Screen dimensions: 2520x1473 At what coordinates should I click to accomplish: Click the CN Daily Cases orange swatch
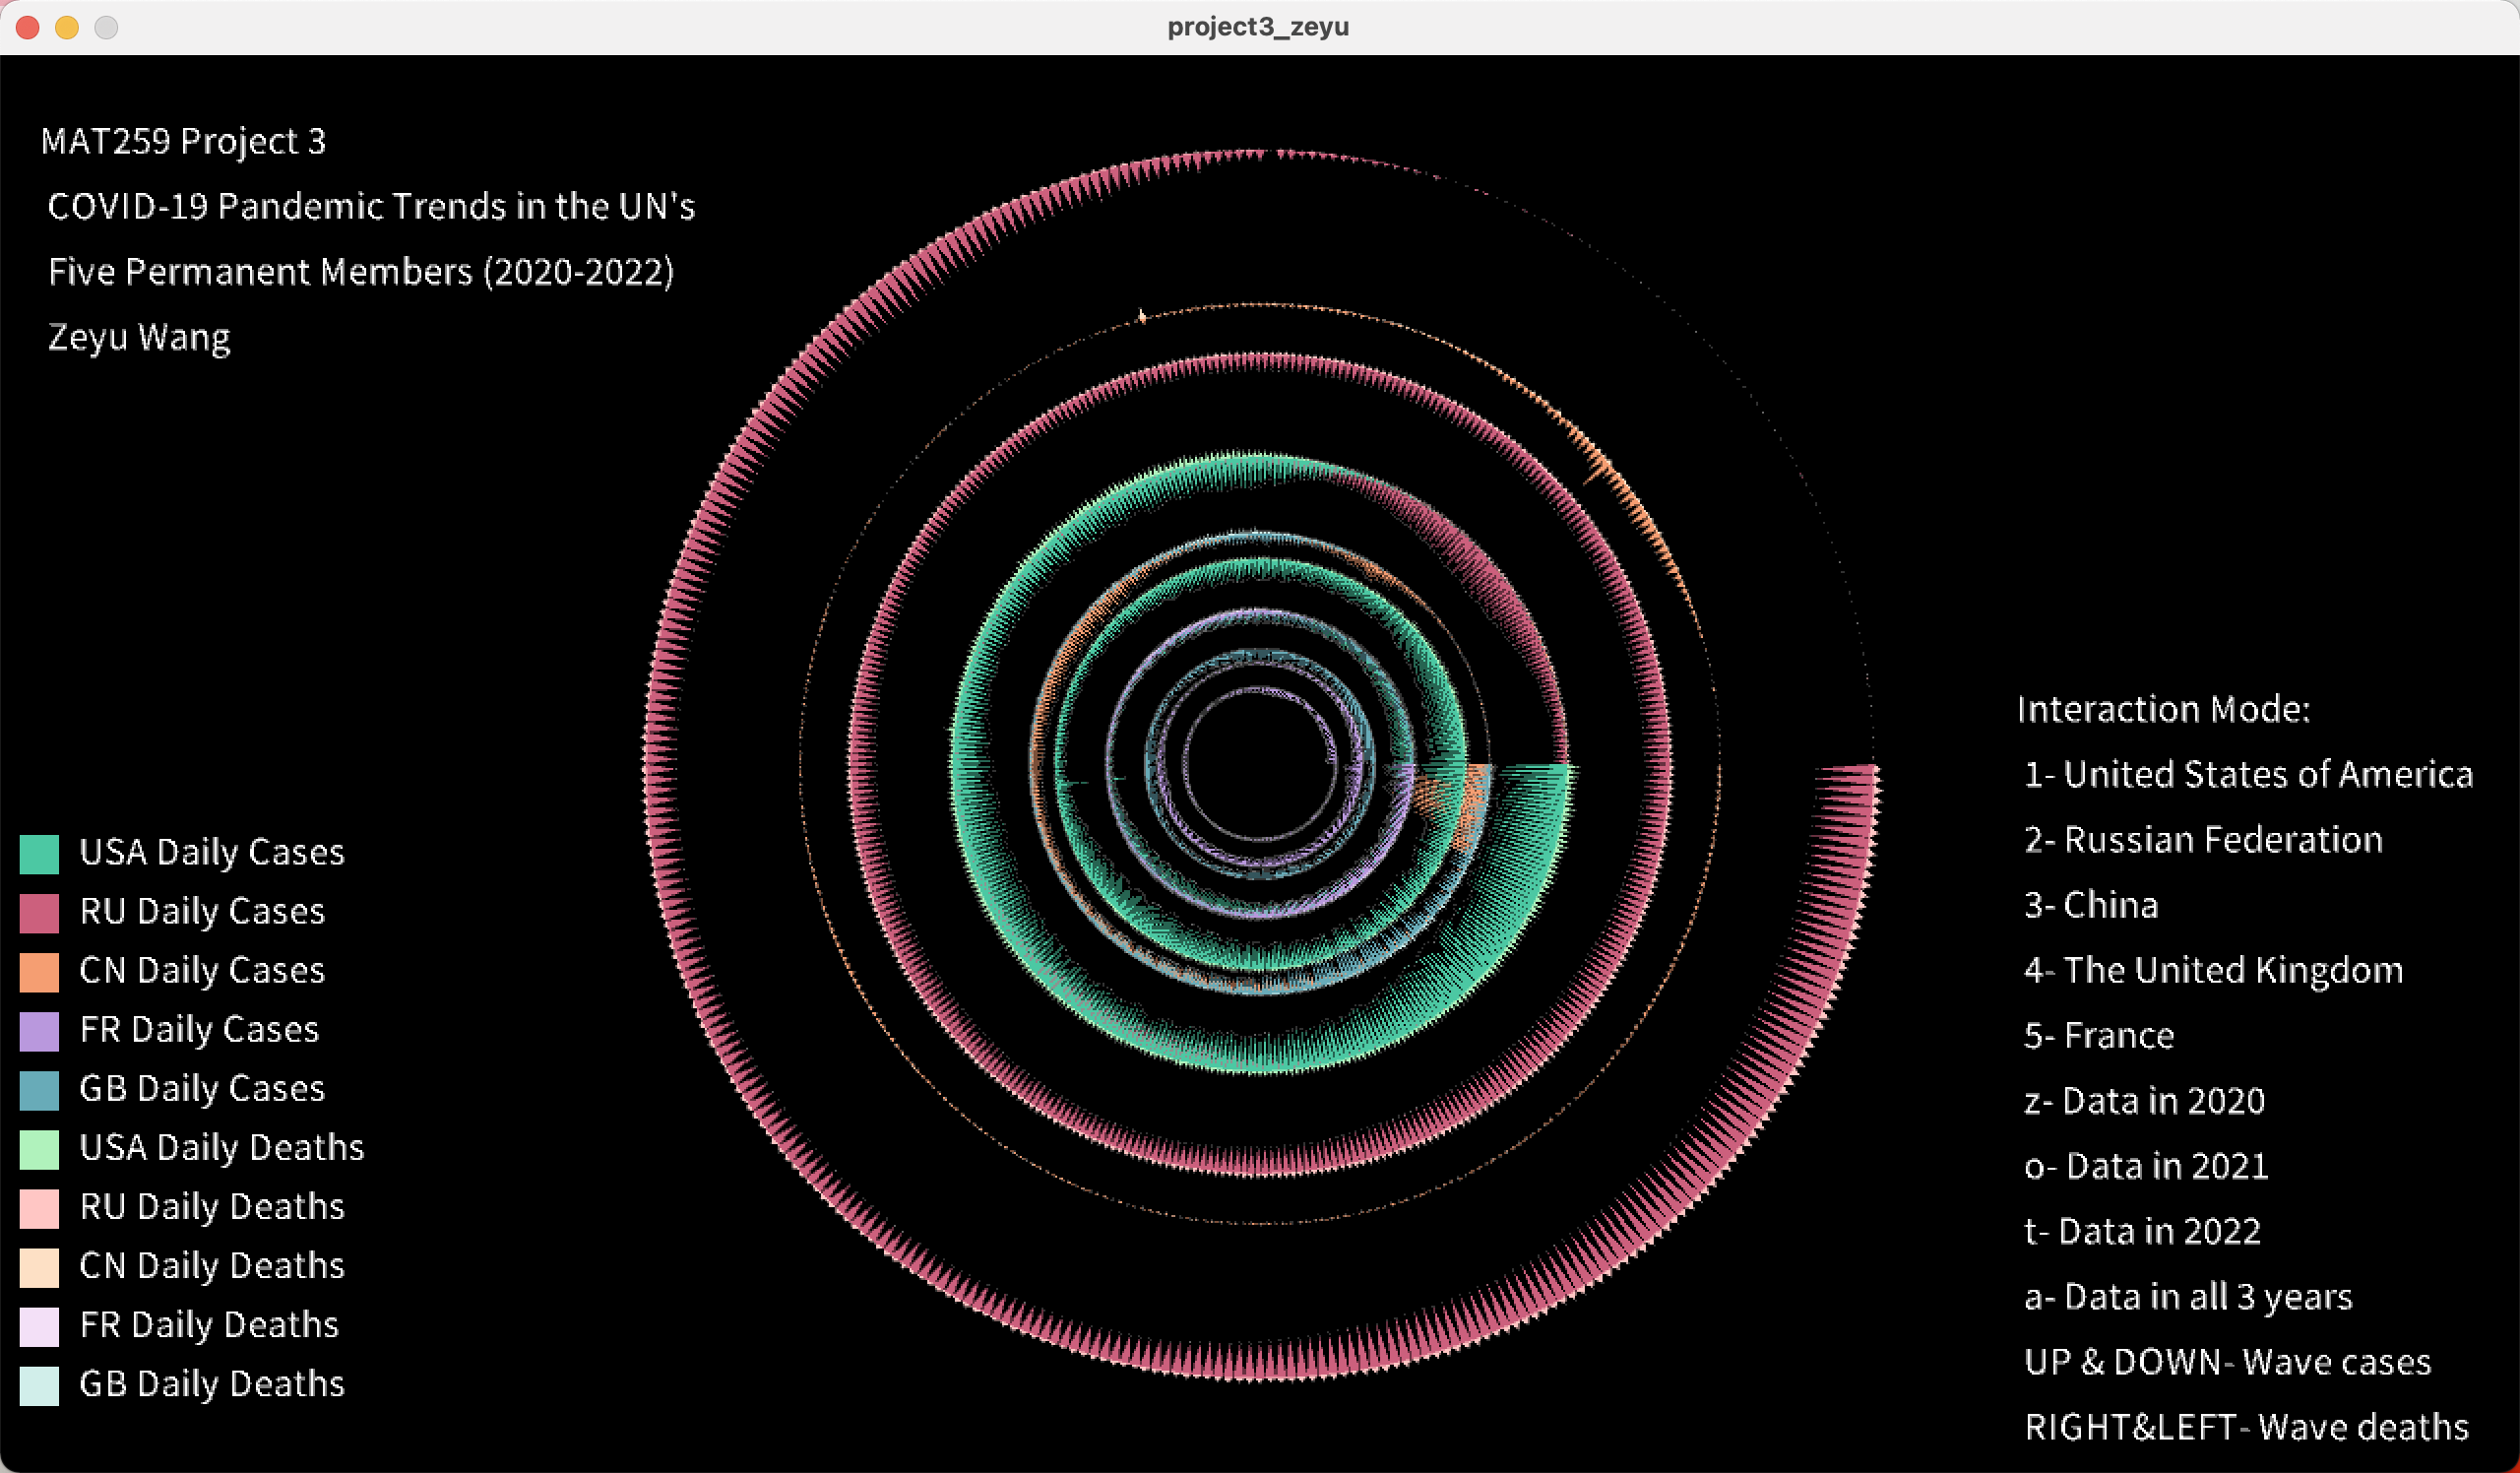click(39, 972)
